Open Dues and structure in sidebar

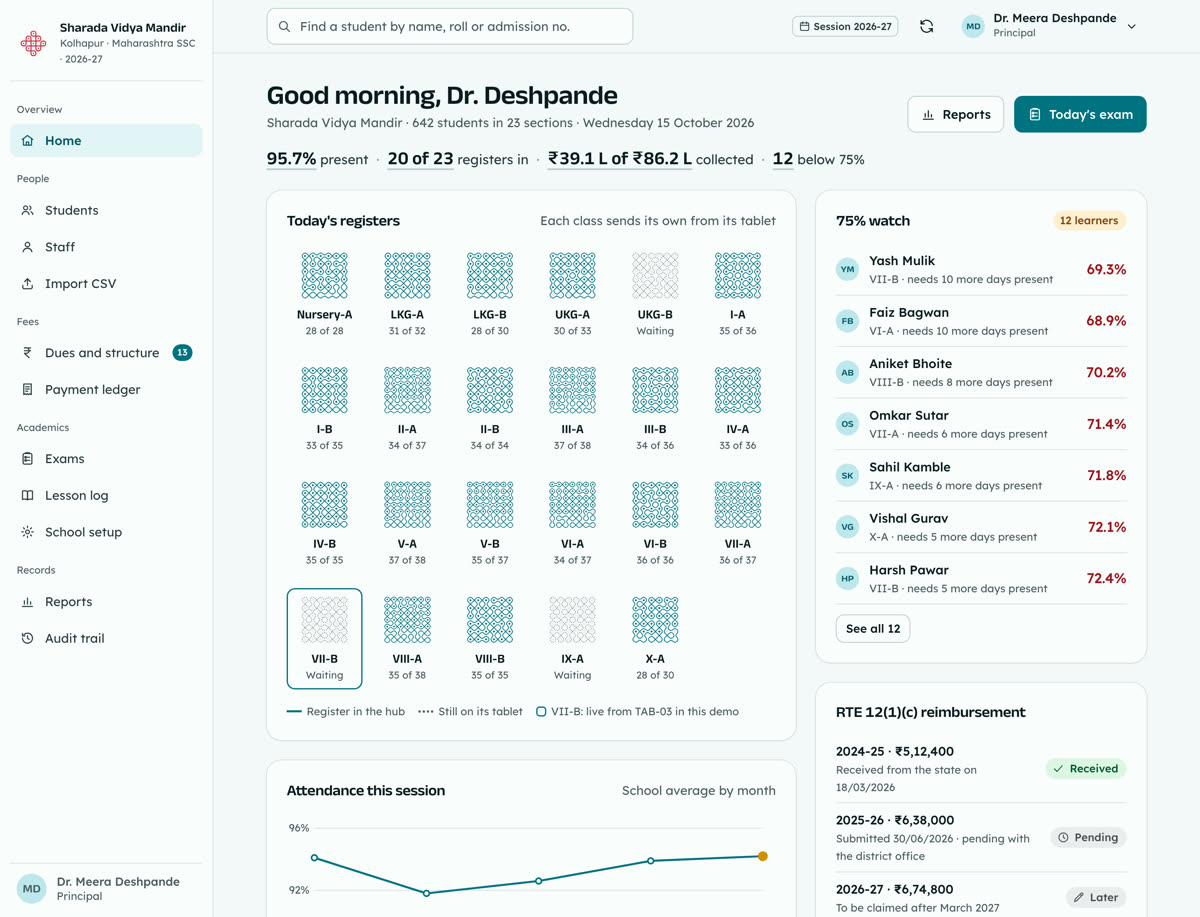(x=106, y=353)
